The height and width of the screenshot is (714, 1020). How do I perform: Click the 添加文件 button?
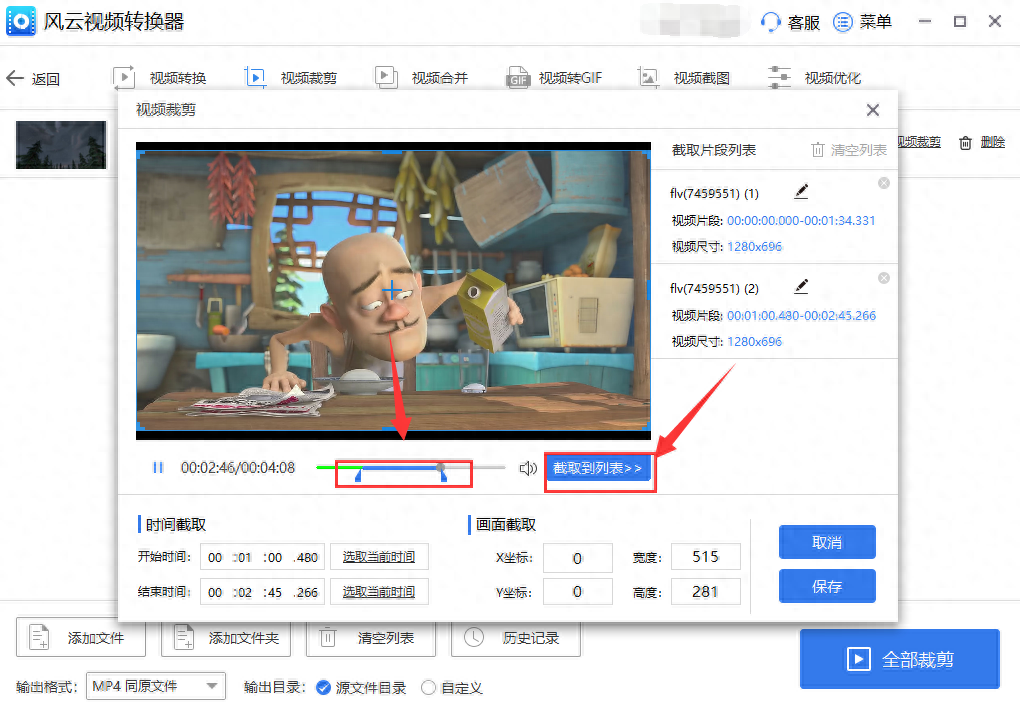pos(81,639)
